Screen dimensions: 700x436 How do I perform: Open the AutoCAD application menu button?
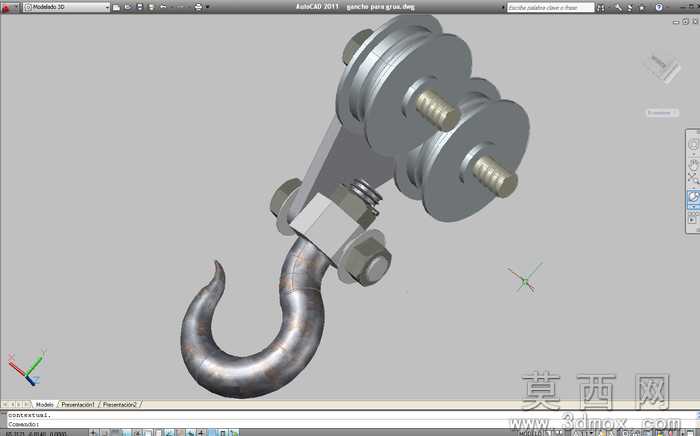tap(8, 7)
